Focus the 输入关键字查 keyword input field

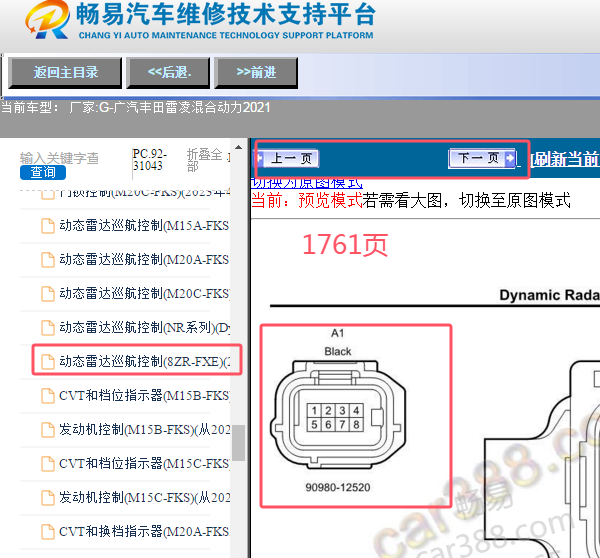tap(59, 158)
